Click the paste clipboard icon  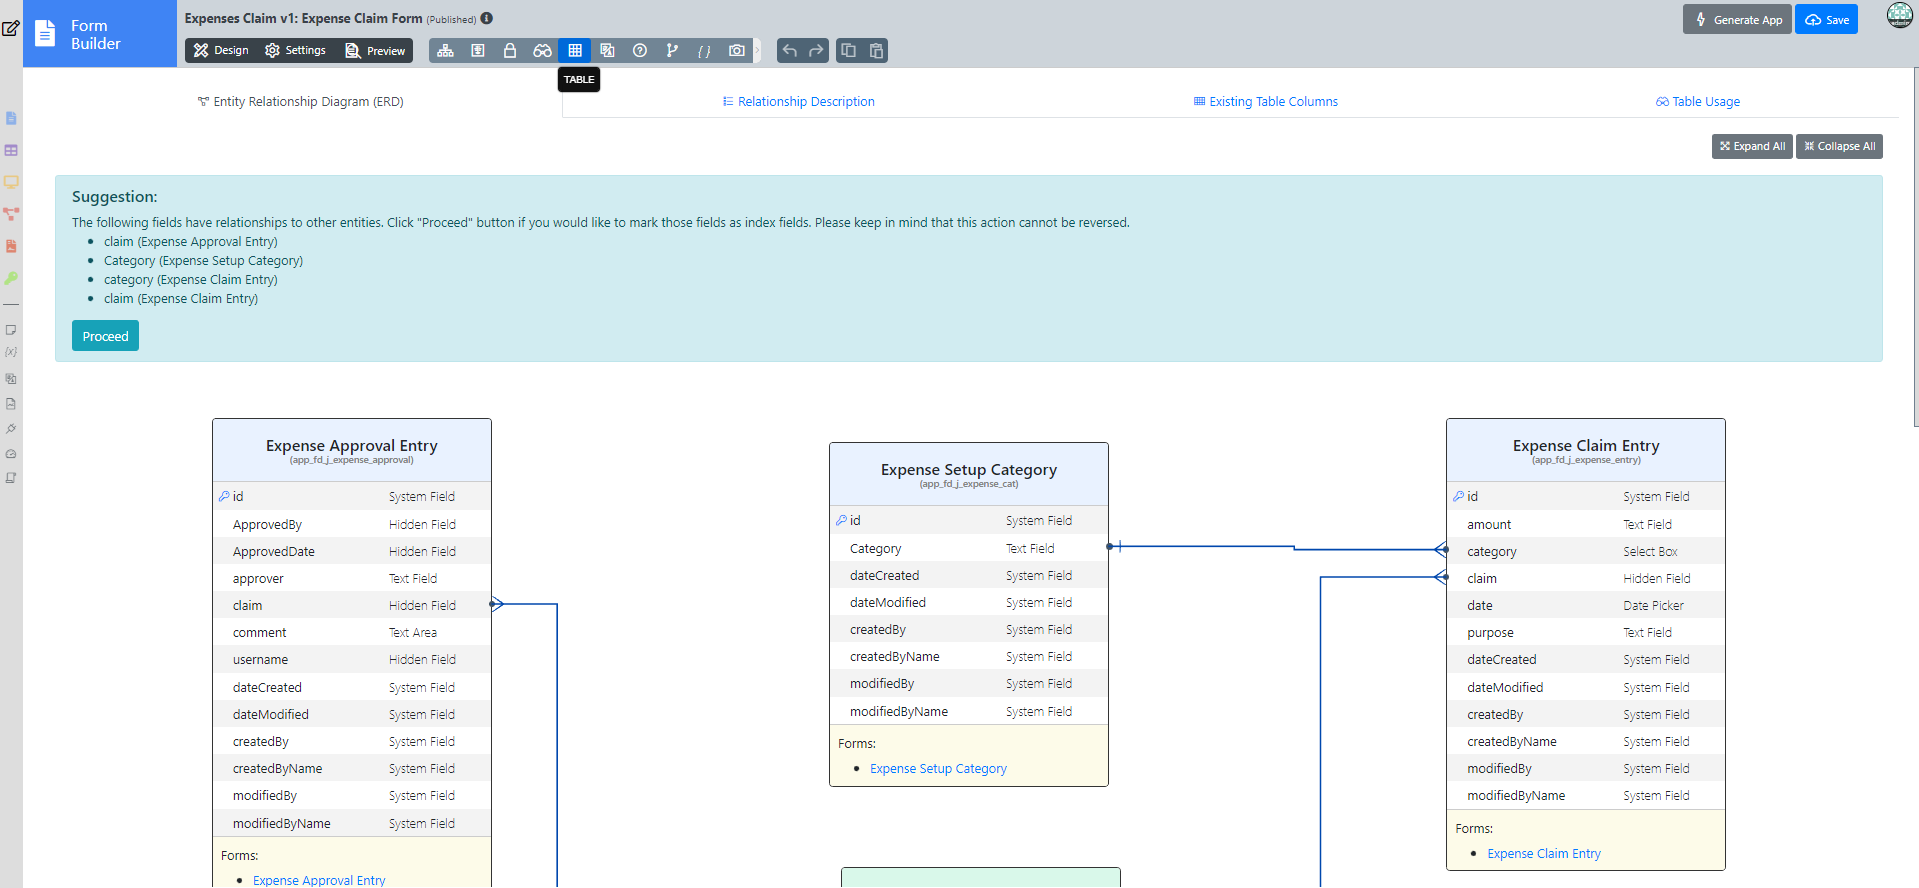[876, 51]
